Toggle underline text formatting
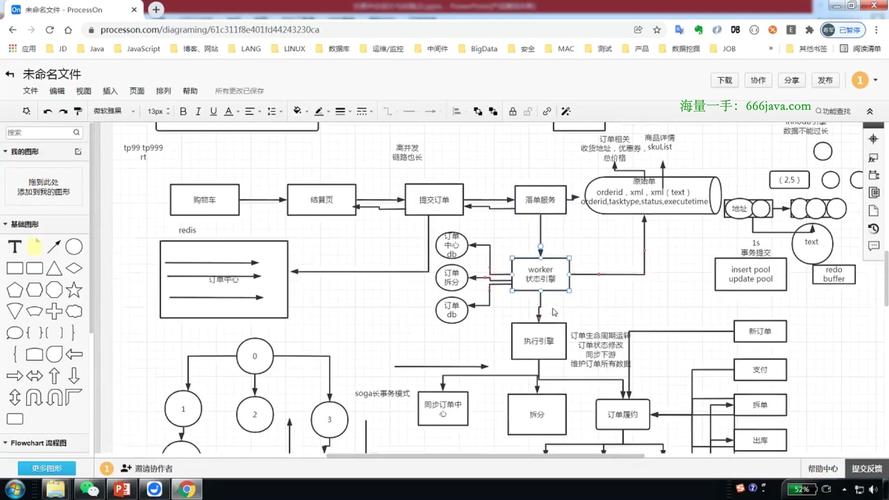 tap(214, 111)
